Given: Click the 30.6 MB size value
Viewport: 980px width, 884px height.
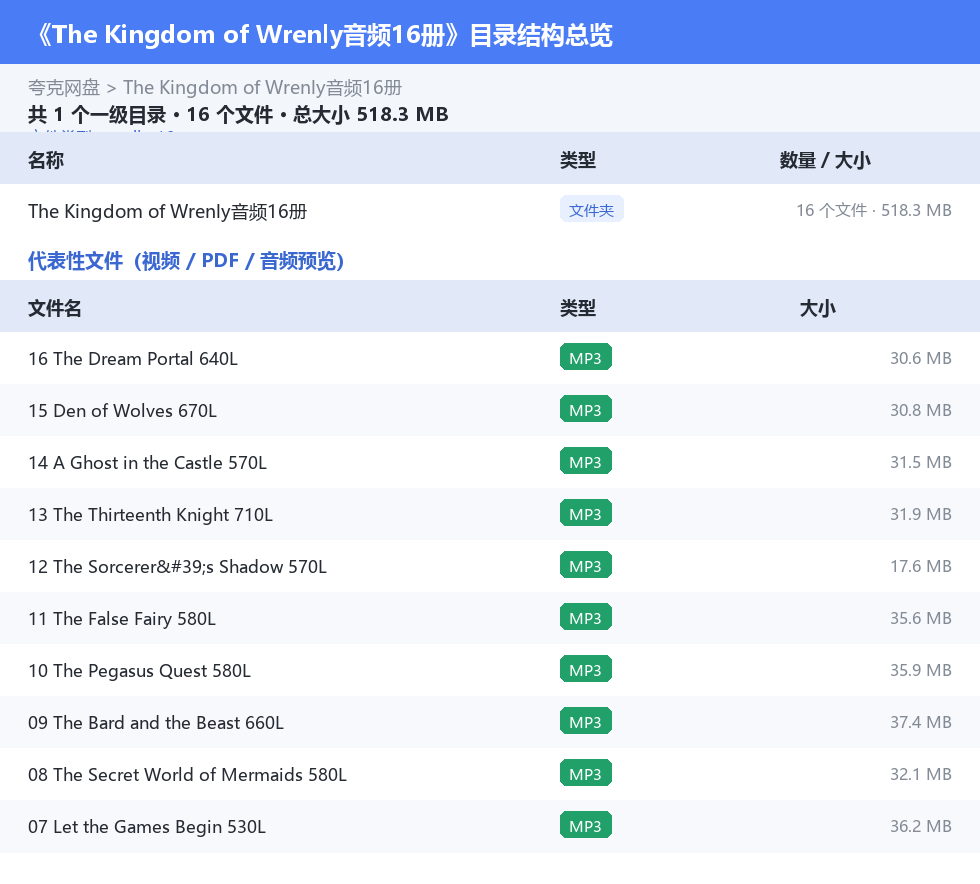Looking at the screenshot, I should pos(921,358).
